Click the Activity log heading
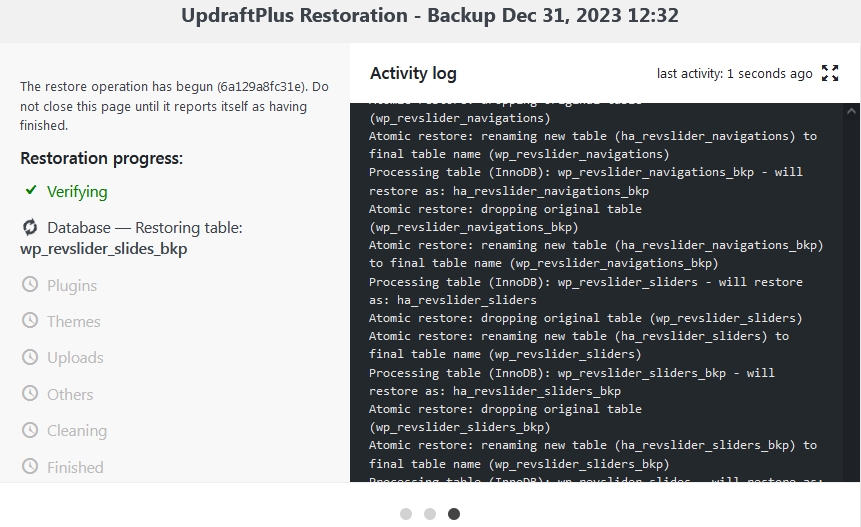Image resolution: width=861 pixels, height=527 pixels. pos(413,73)
